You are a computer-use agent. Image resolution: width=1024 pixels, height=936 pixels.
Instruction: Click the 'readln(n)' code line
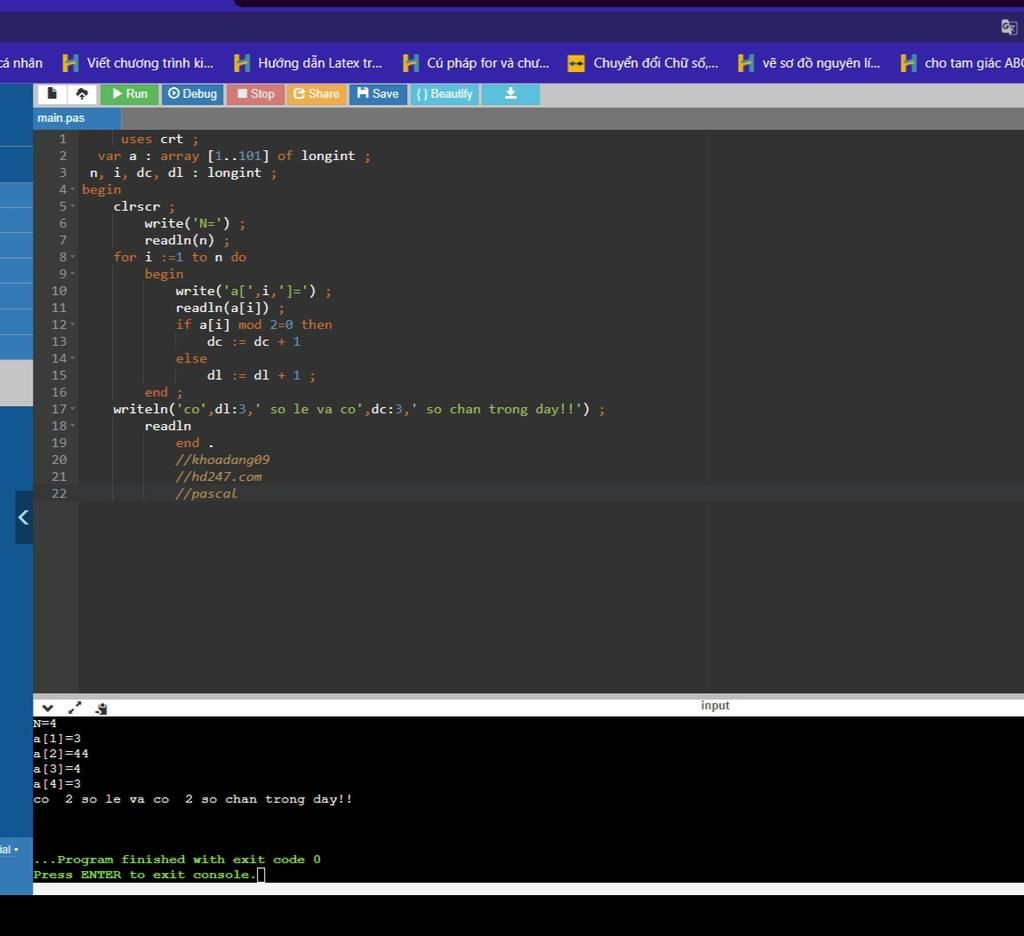pos(186,240)
